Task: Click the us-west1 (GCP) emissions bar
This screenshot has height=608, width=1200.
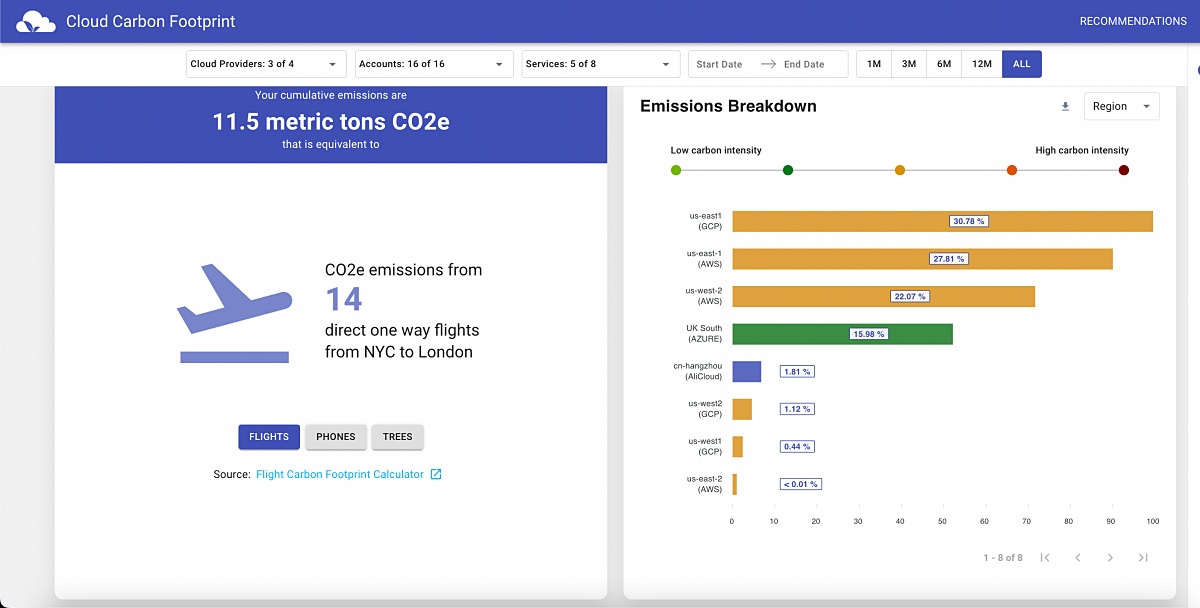Action: pyautogui.click(x=737, y=447)
